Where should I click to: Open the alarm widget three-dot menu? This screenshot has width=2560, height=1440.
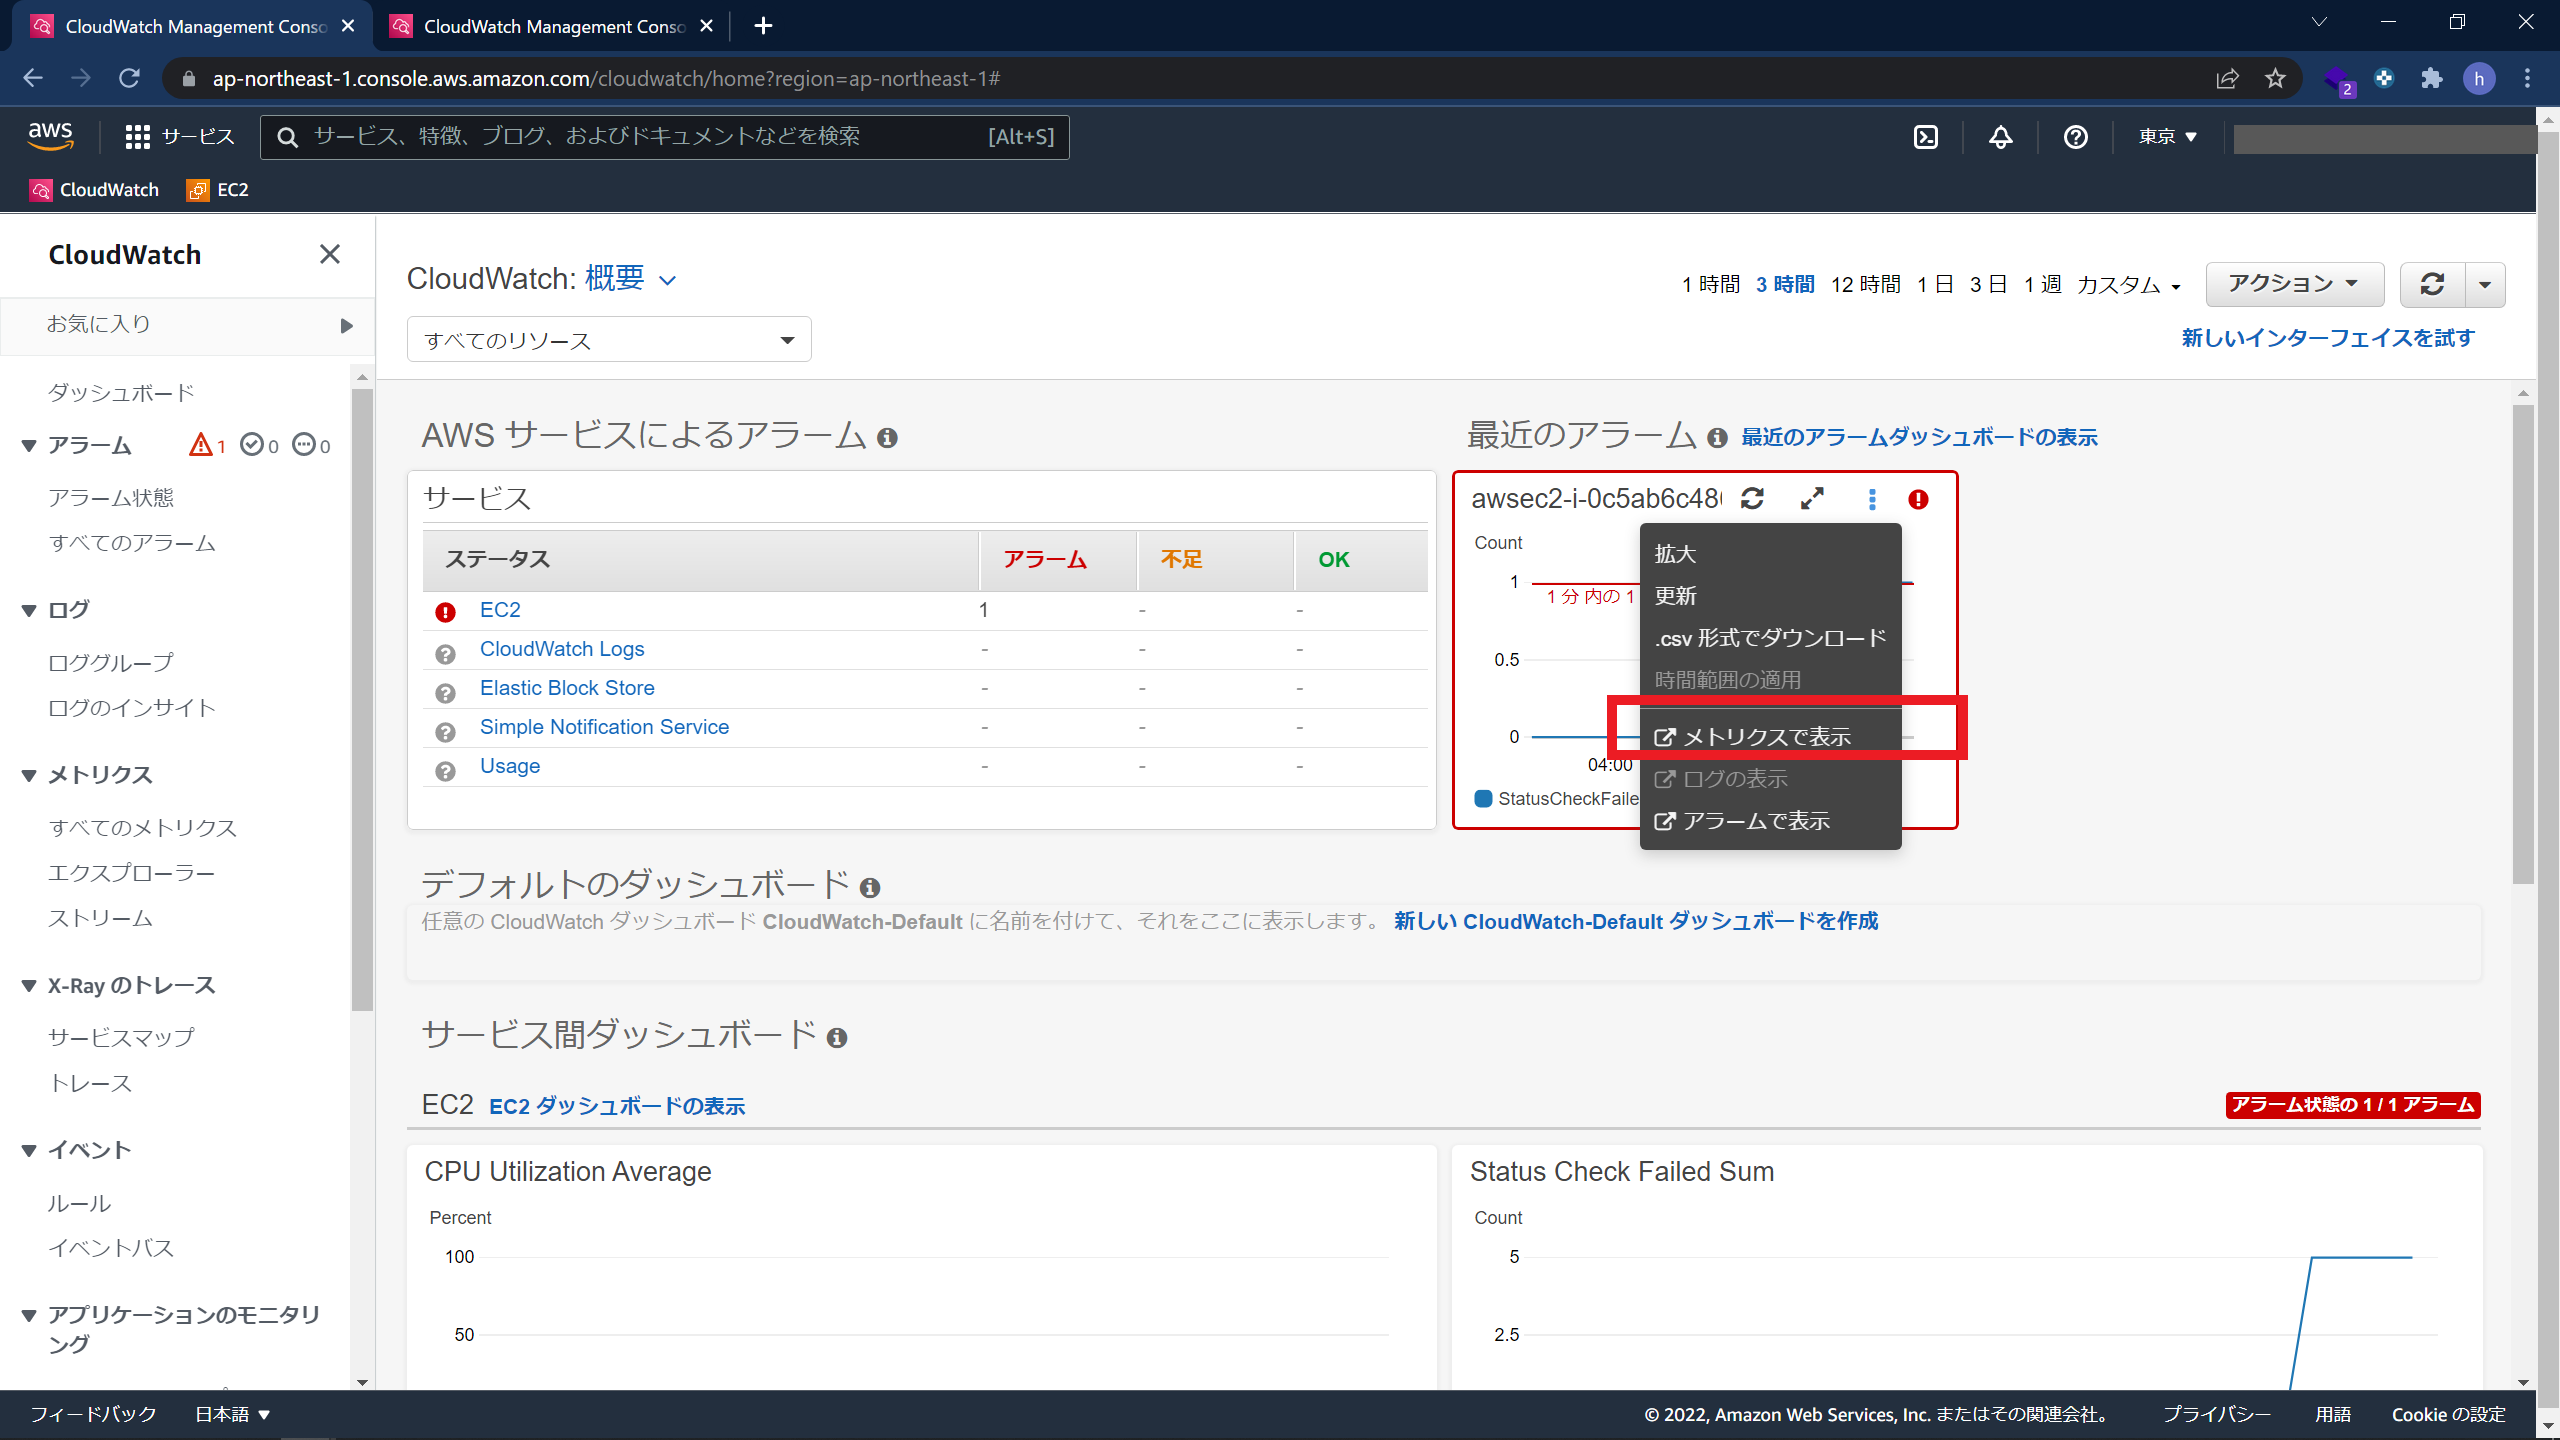[1872, 499]
